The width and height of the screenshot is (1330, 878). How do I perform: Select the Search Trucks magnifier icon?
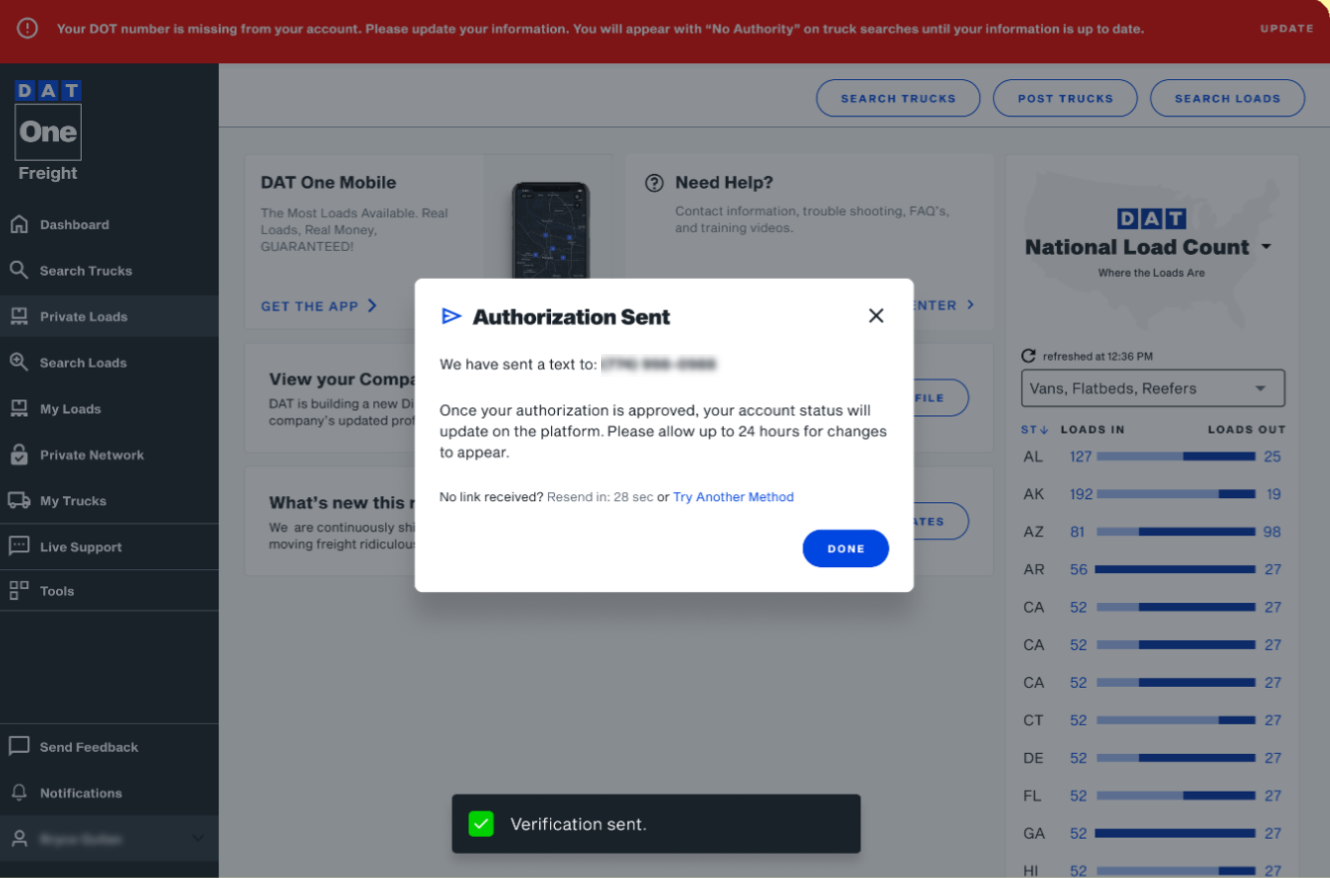pos(19,270)
